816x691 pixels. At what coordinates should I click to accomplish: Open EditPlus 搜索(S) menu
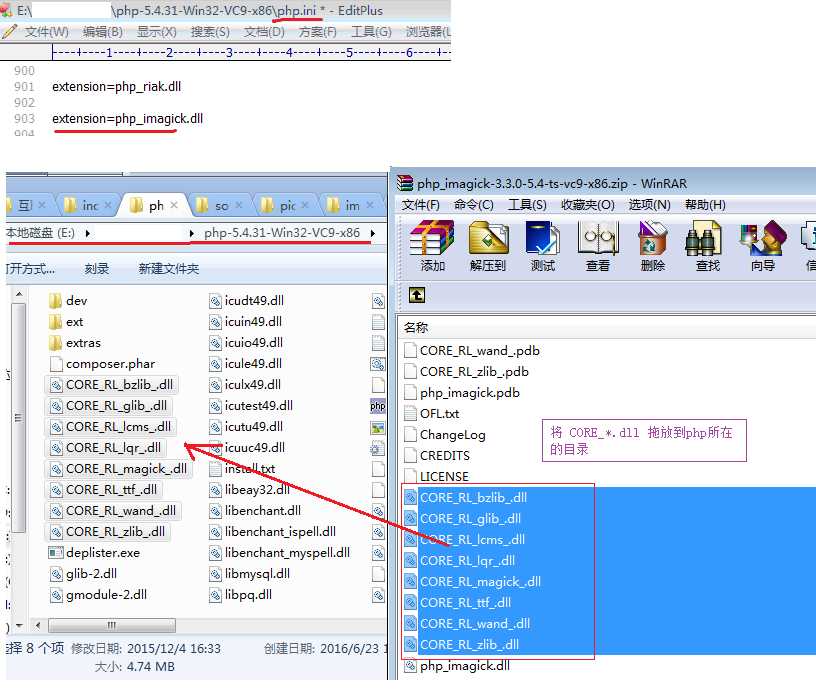[x=210, y=32]
